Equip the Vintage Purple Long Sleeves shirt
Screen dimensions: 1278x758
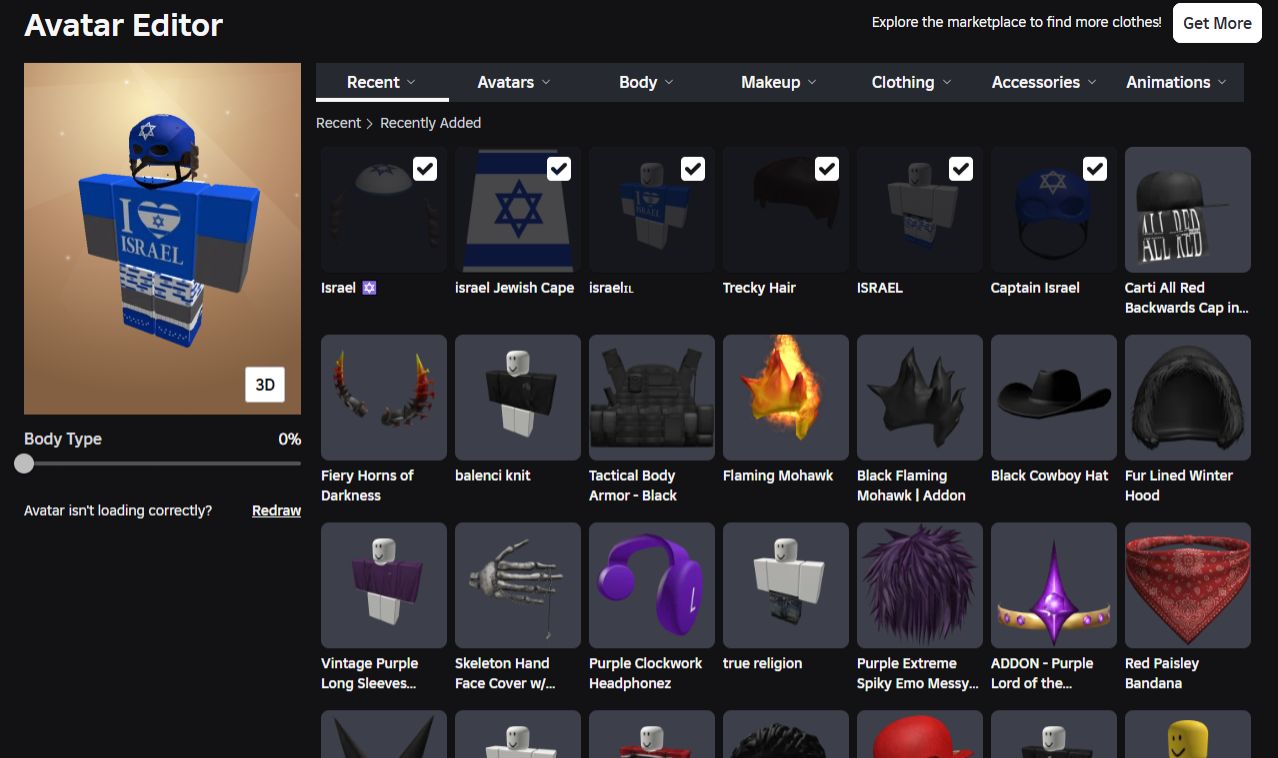click(x=384, y=585)
